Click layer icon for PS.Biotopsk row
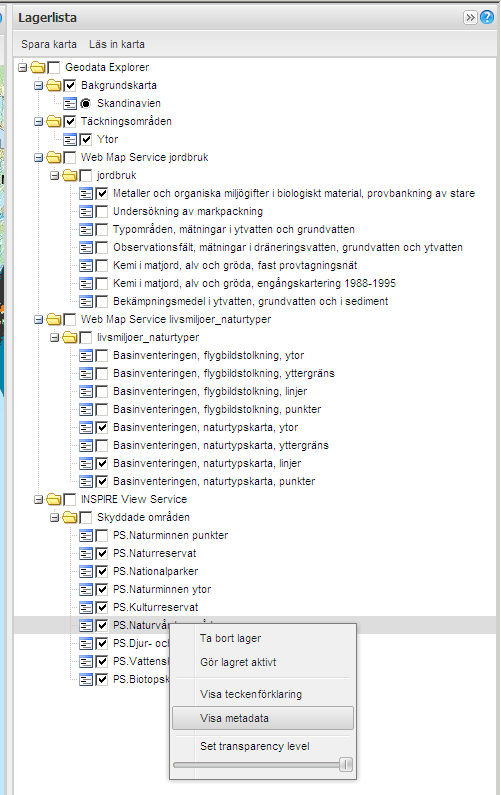 click(x=86, y=679)
